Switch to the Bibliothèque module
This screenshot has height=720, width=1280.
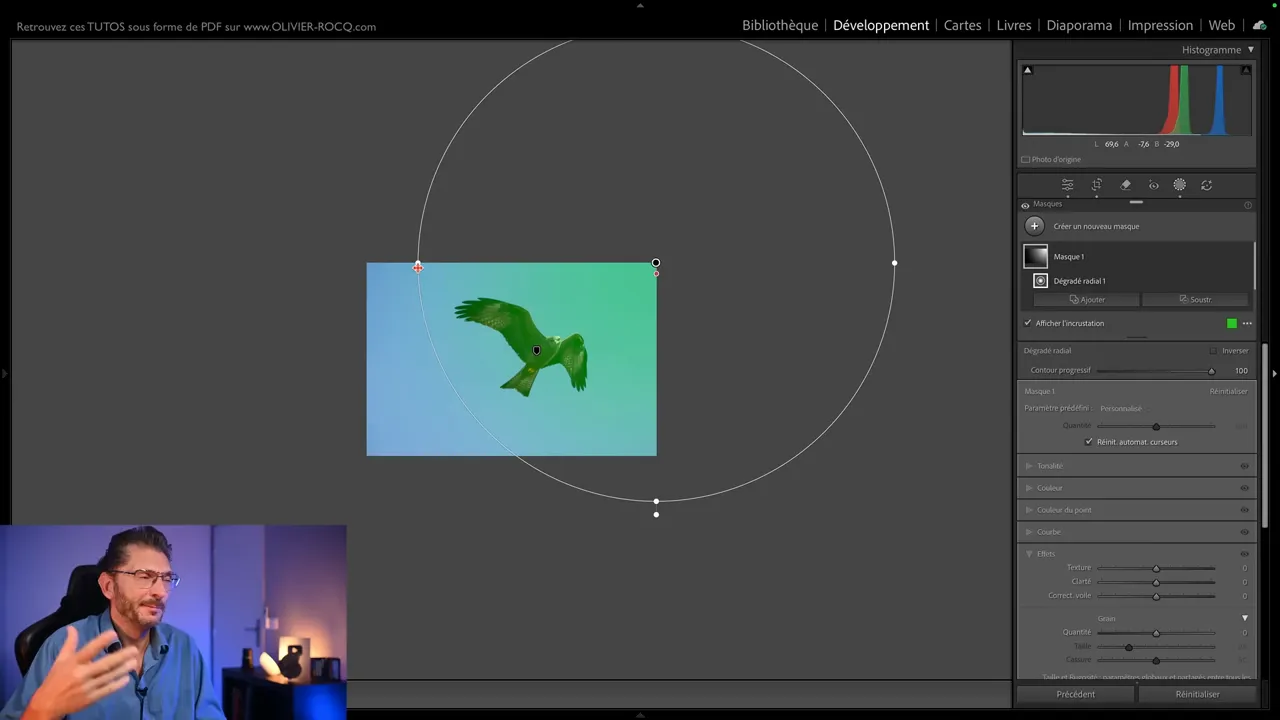pyautogui.click(x=779, y=25)
